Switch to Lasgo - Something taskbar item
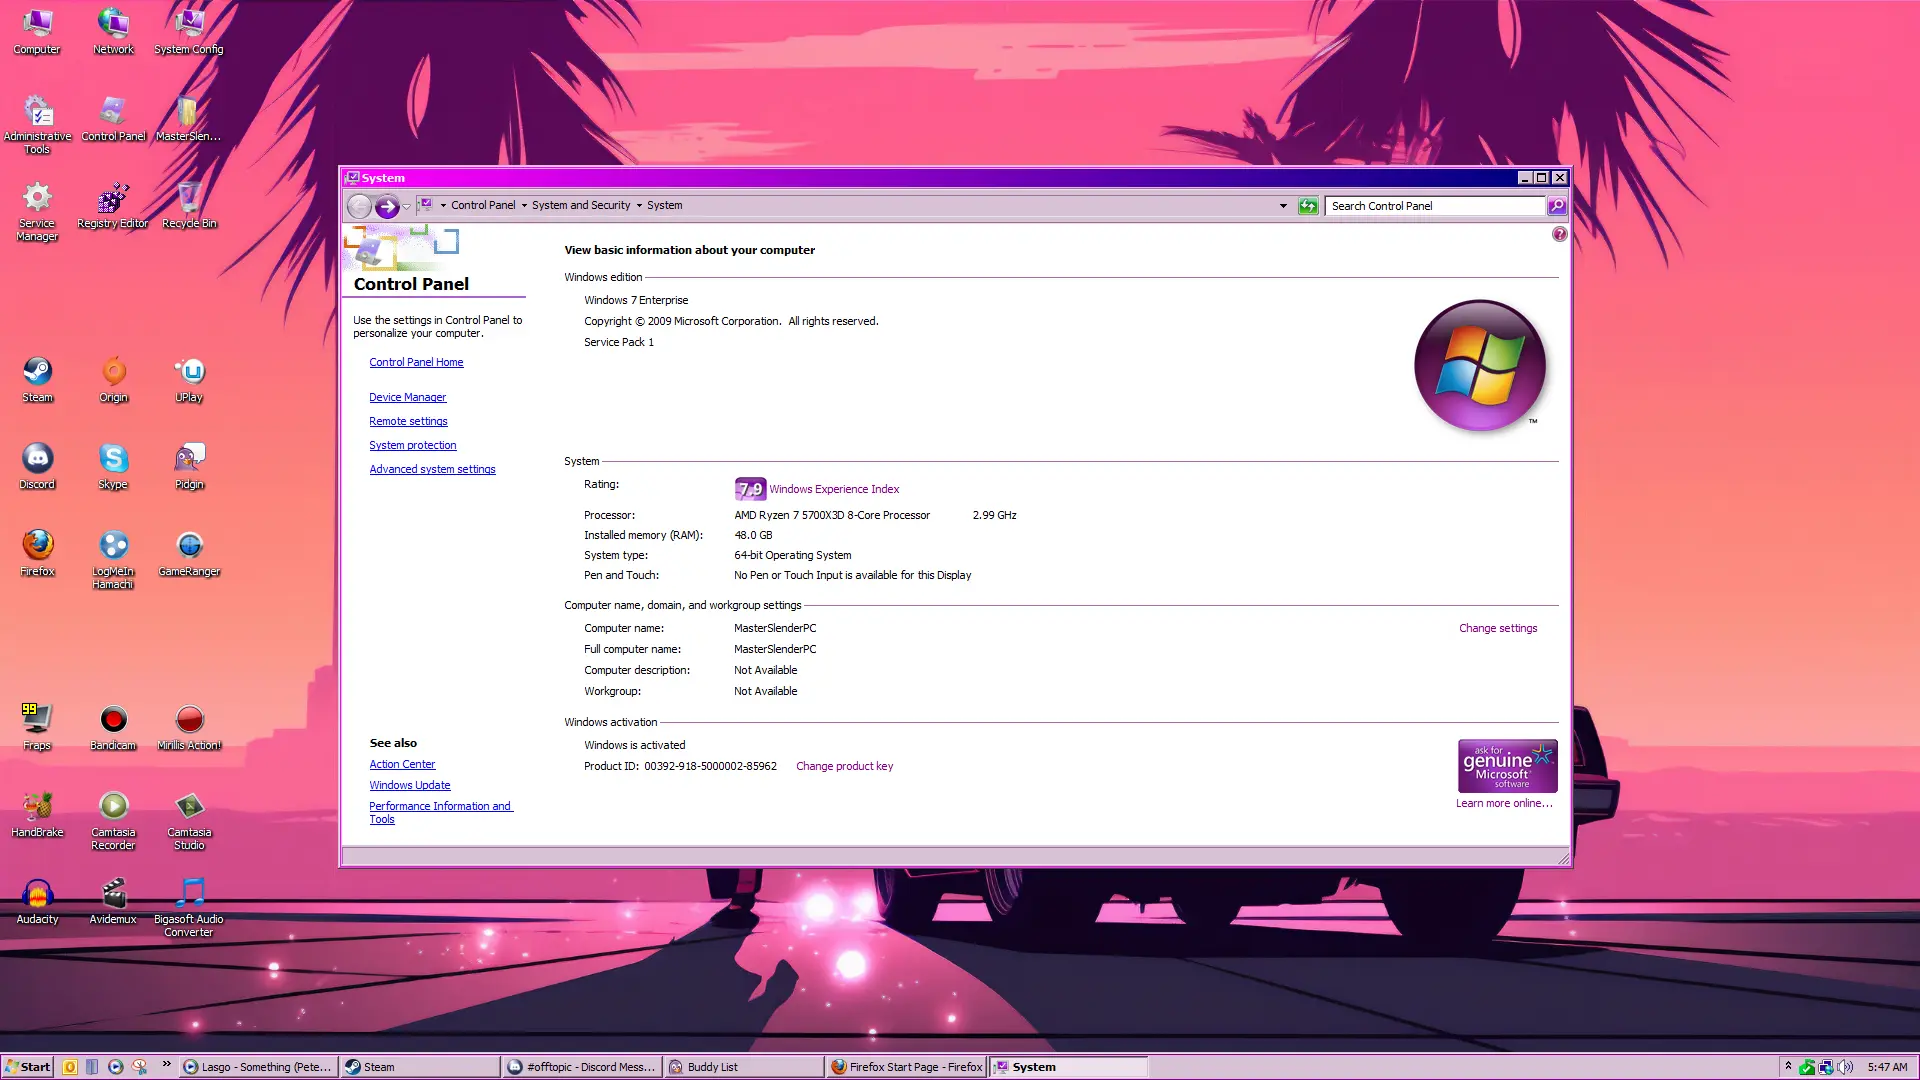The width and height of the screenshot is (1920, 1080). point(258,1067)
